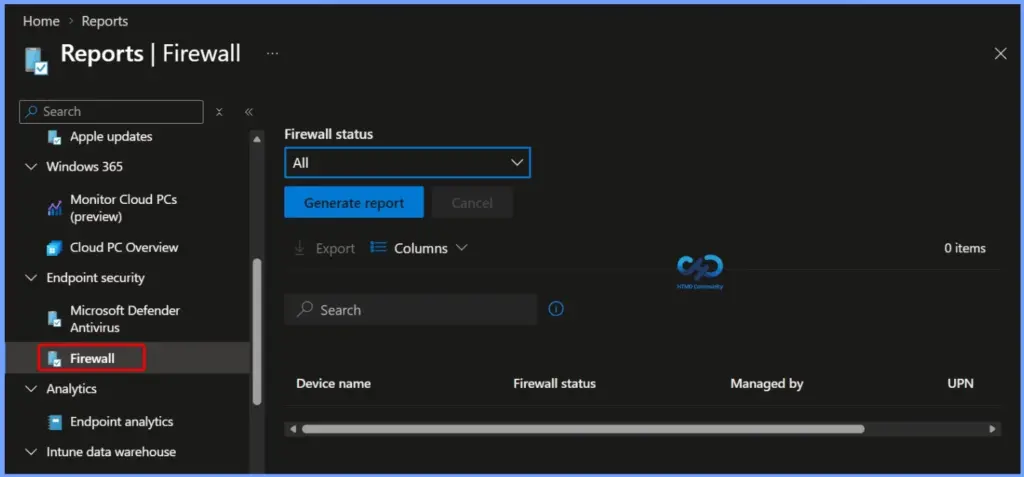Collapse the Endpoint security section
The image size is (1024, 477).
31,278
